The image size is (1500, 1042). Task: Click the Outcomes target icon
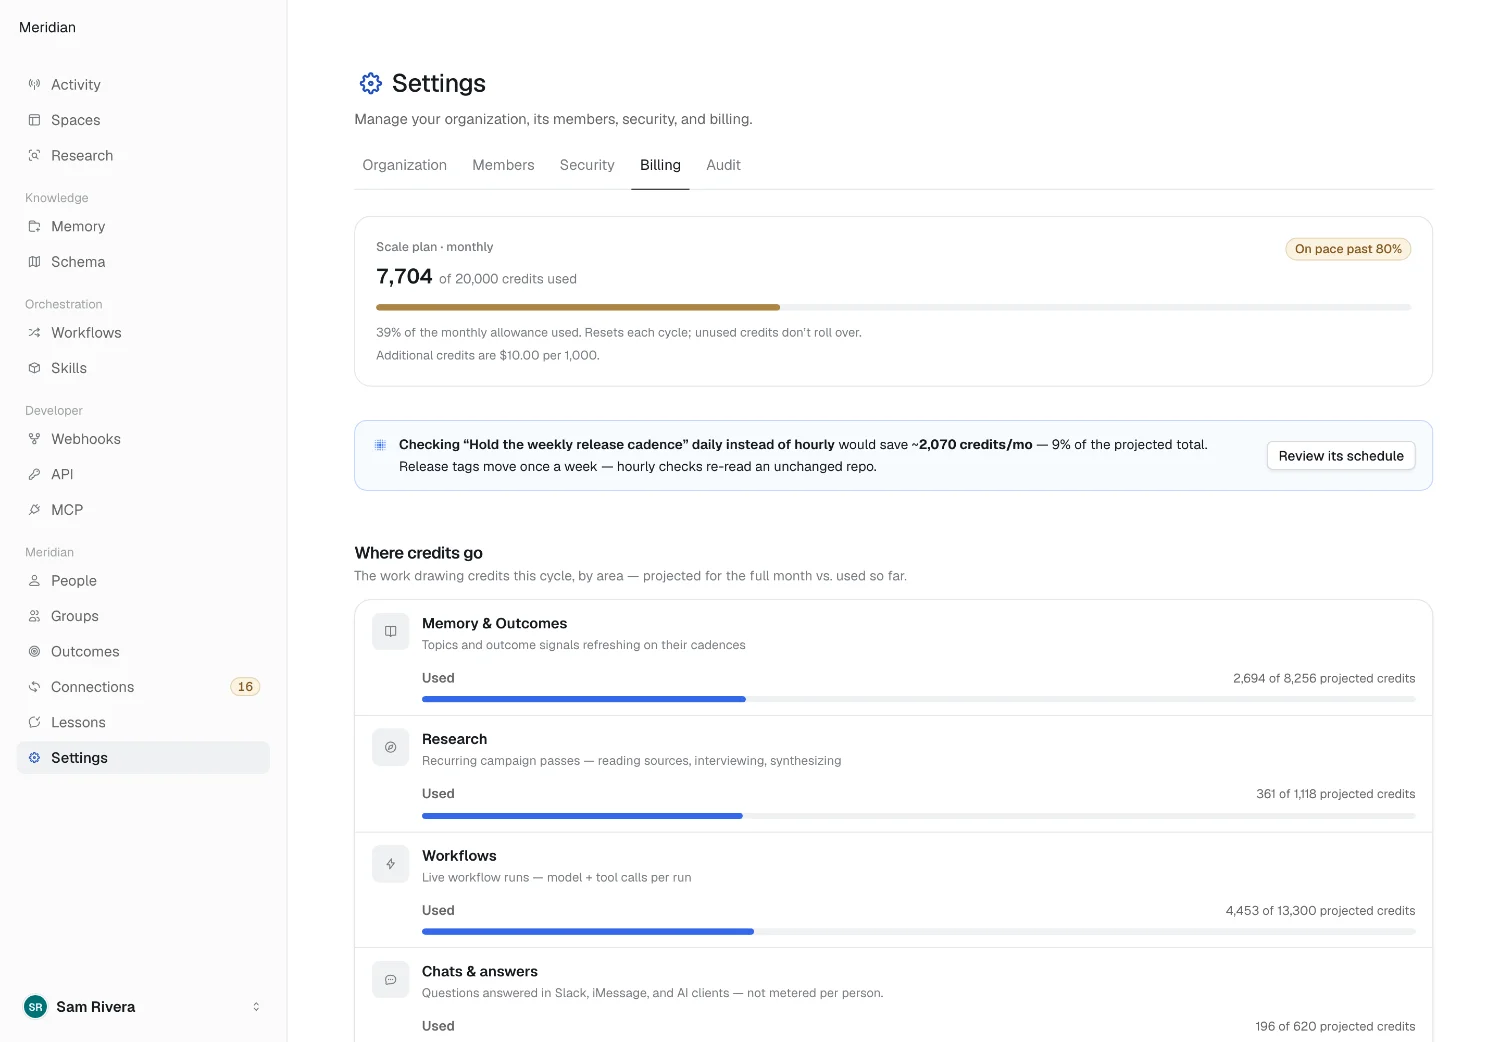pos(34,652)
